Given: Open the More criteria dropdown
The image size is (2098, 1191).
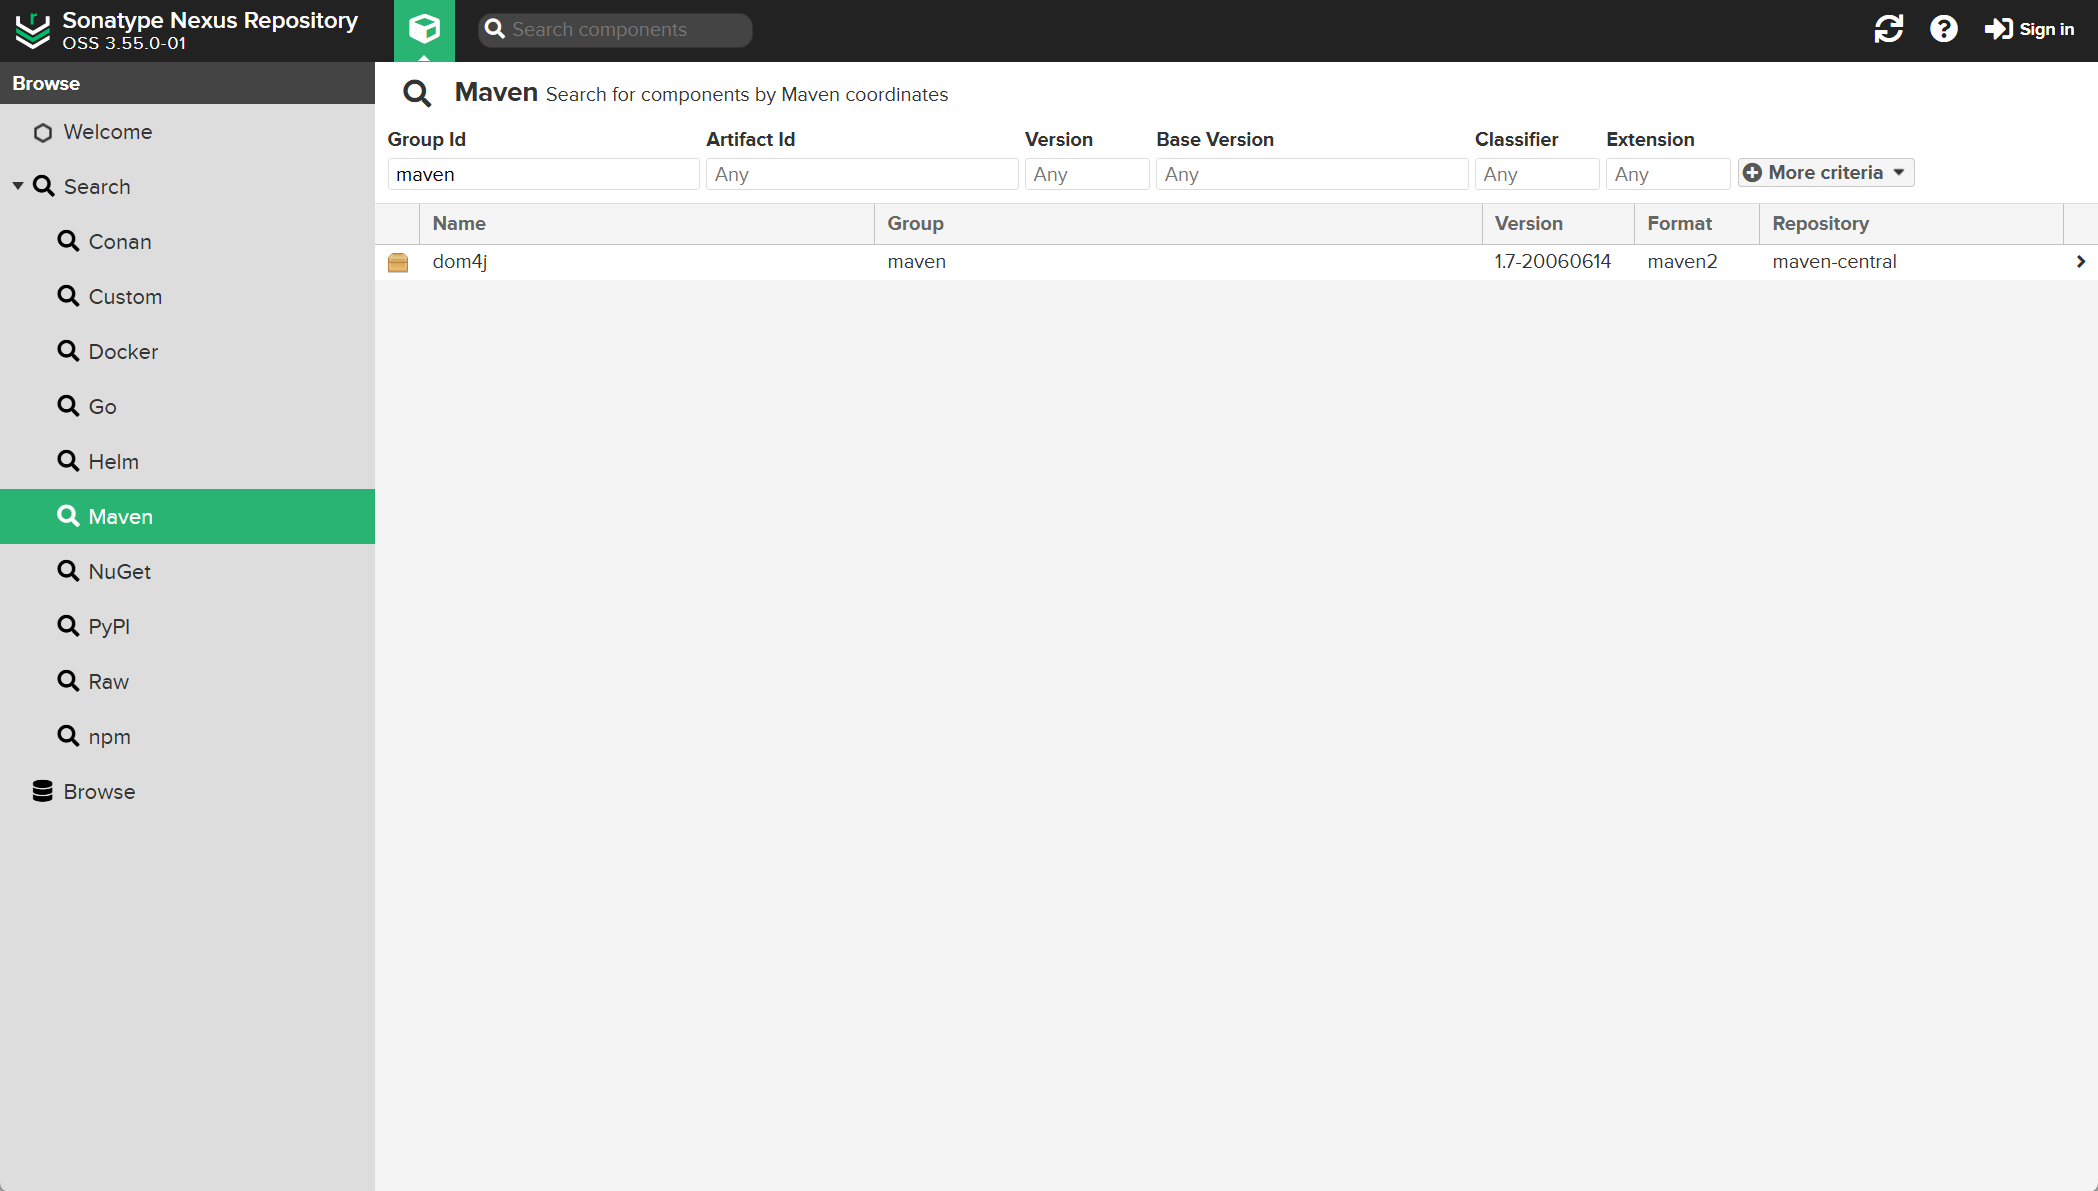Looking at the screenshot, I should coord(1825,173).
